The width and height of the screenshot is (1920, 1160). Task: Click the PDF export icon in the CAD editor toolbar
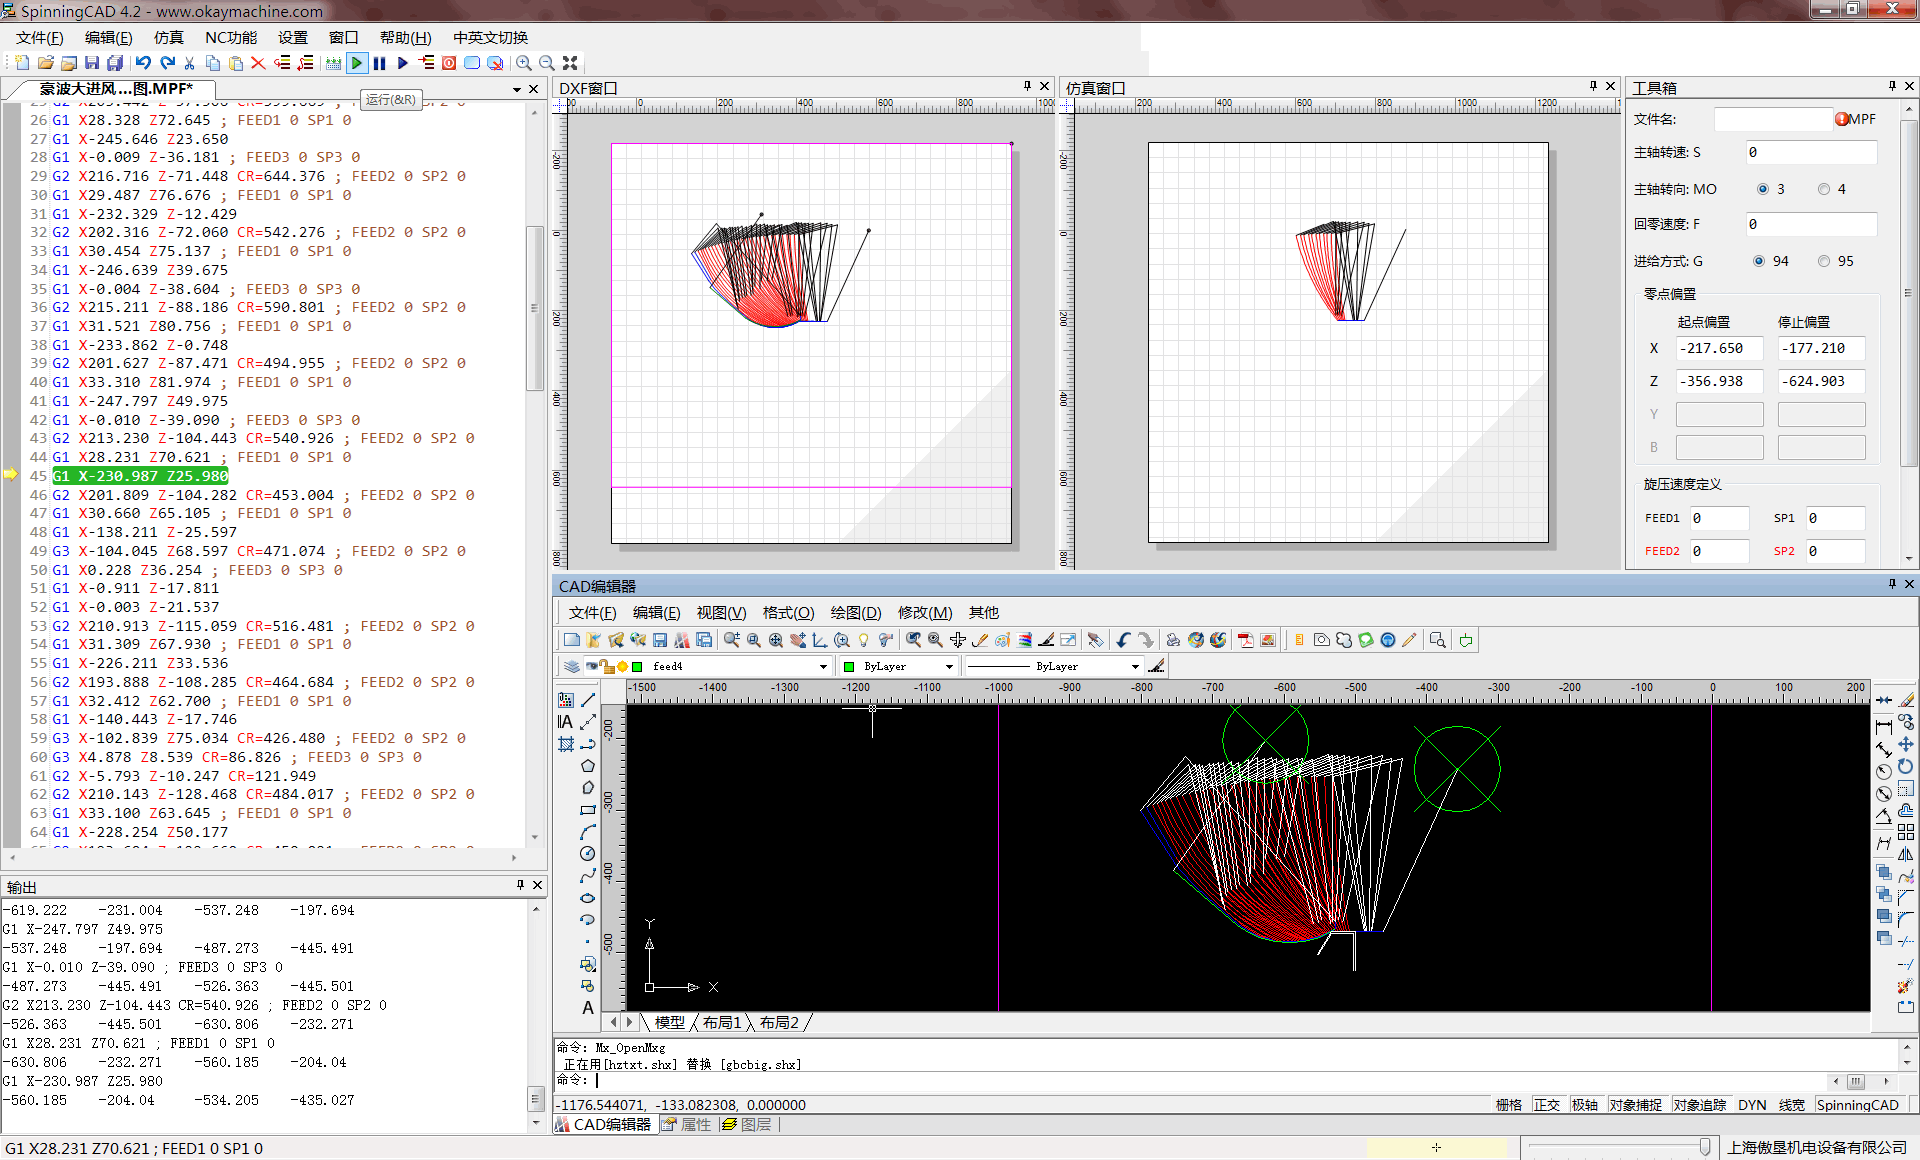pos(1246,640)
